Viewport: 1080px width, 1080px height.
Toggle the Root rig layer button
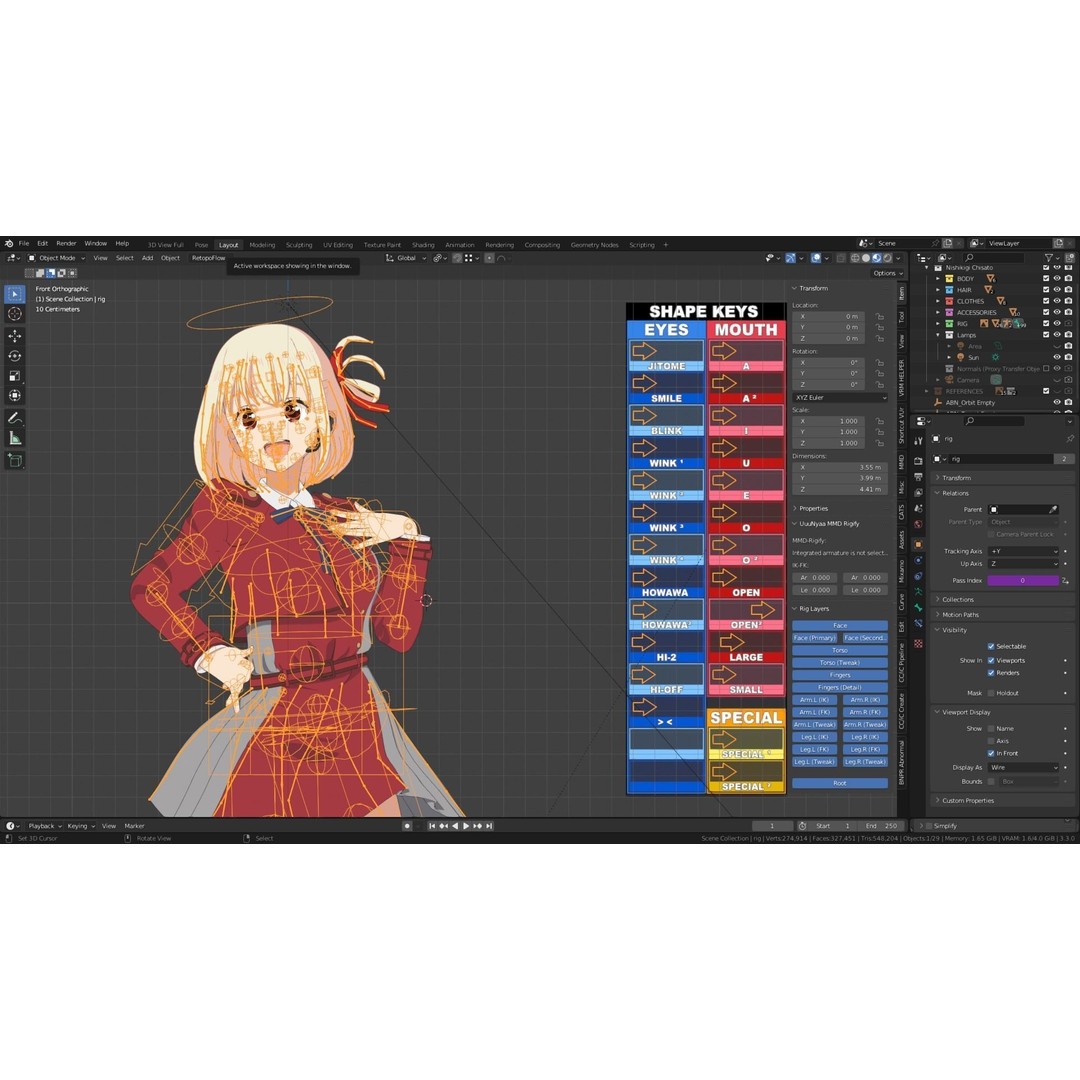(x=840, y=784)
